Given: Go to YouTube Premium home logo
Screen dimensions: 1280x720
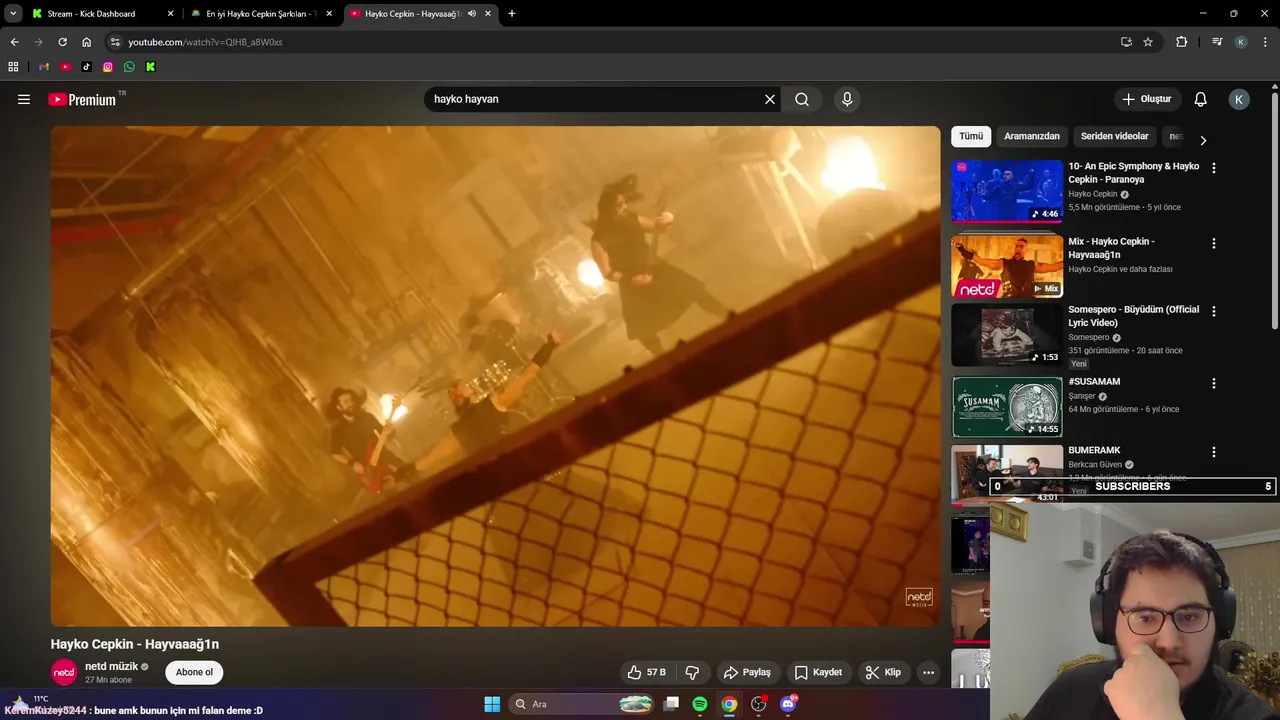Looking at the screenshot, I should point(82,99).
